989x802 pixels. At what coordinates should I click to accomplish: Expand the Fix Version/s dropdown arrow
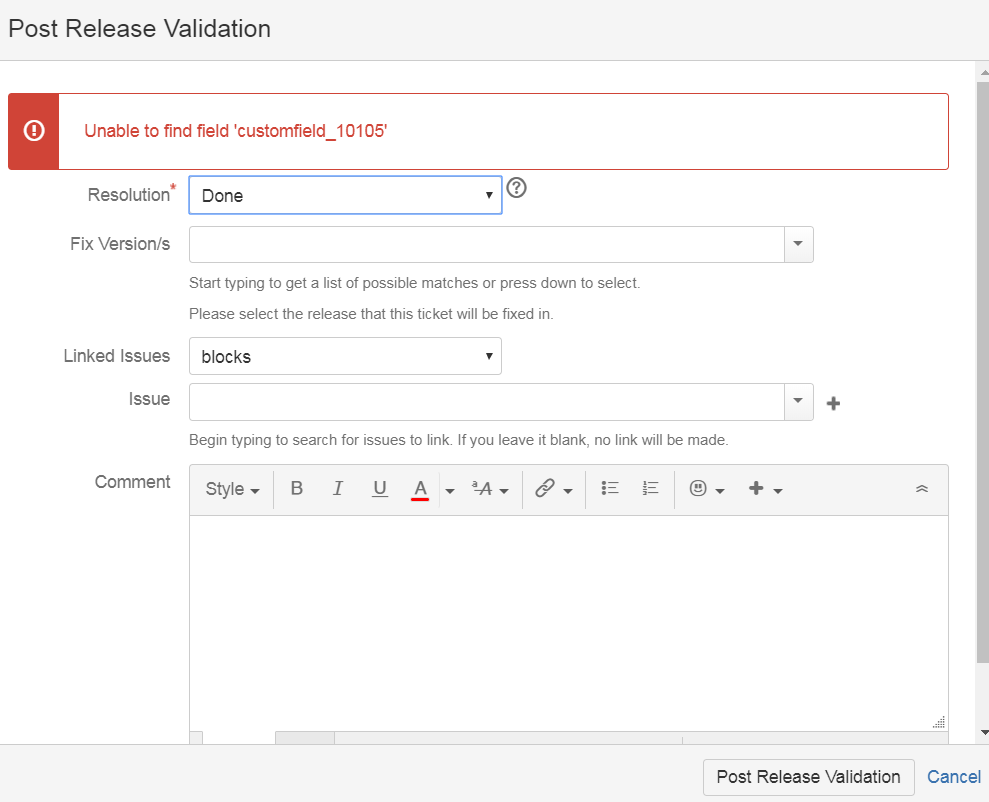798,244
